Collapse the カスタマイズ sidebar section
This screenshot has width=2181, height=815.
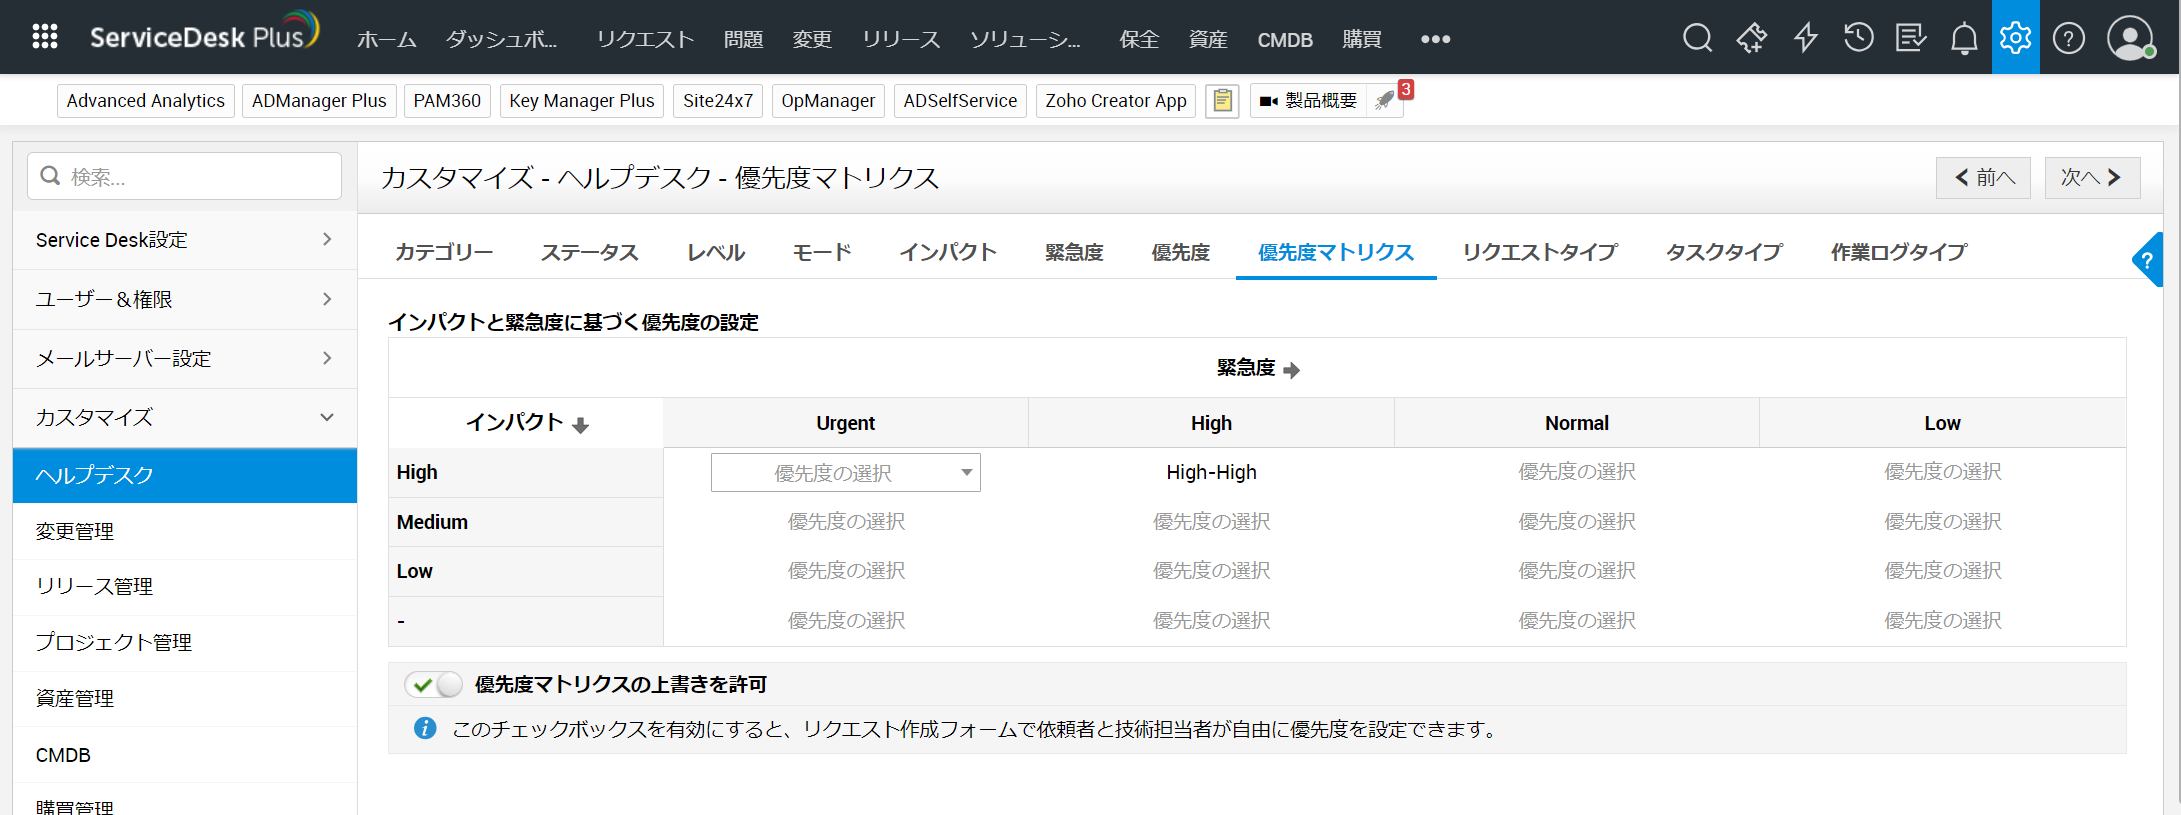pyautogui.click(x=185, y=417)
